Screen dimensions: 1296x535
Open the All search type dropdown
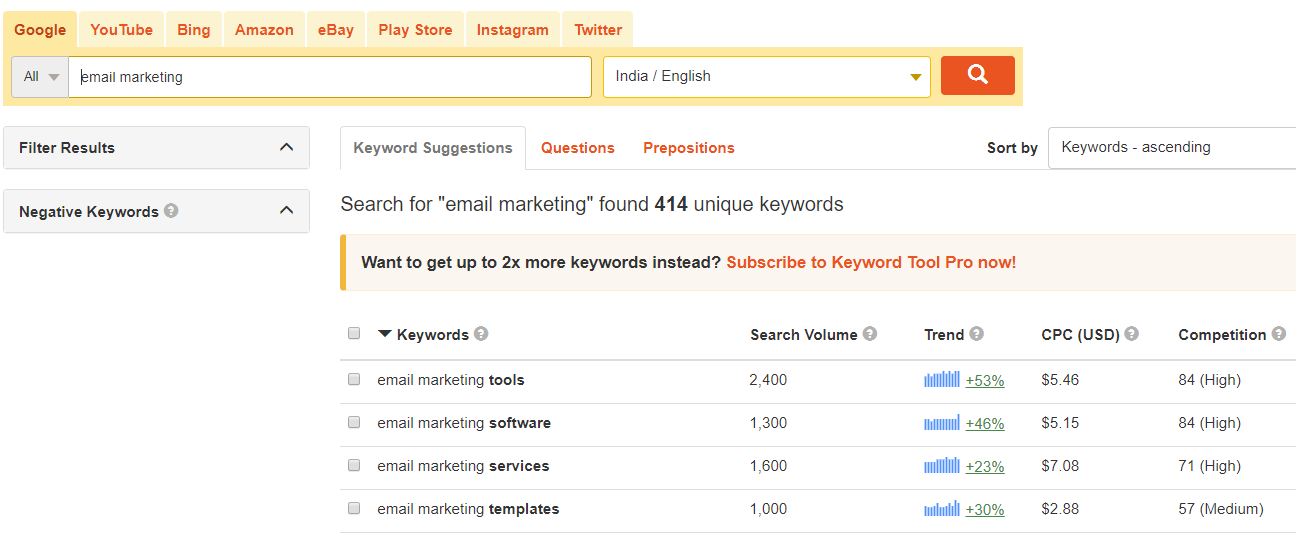tap(41, 77)
